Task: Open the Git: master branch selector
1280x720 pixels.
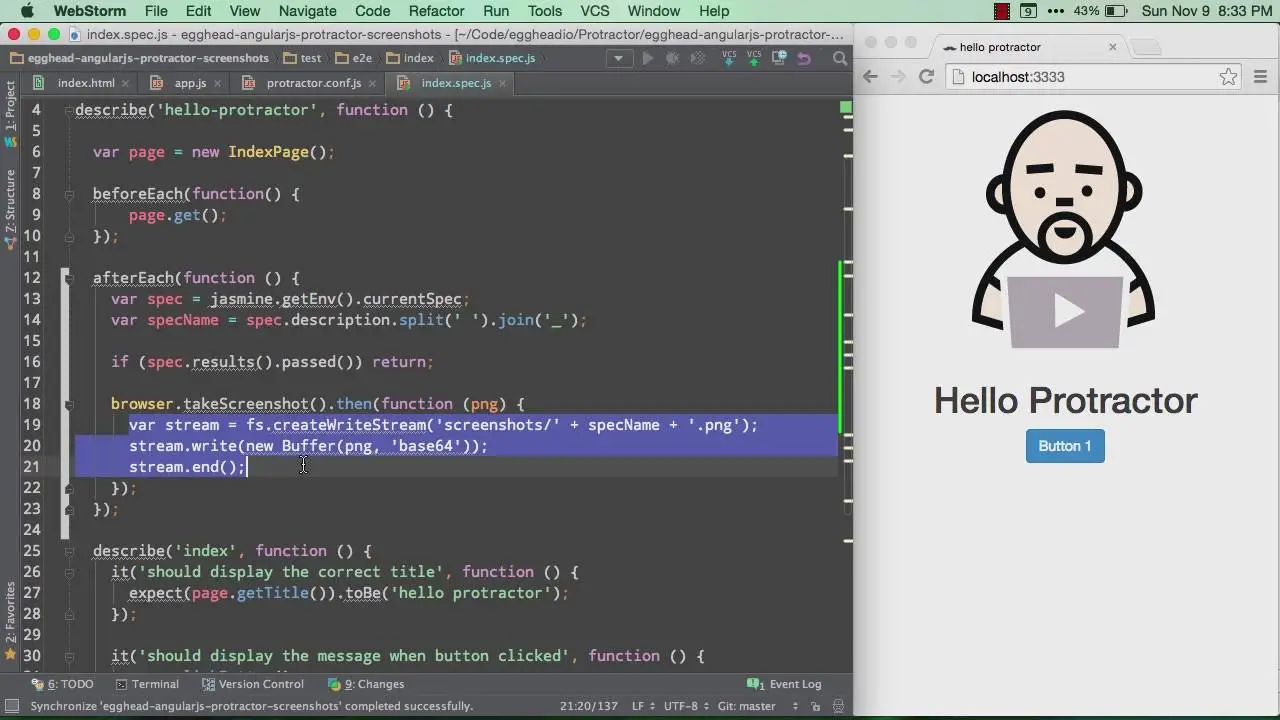Action: pos(757,706)
